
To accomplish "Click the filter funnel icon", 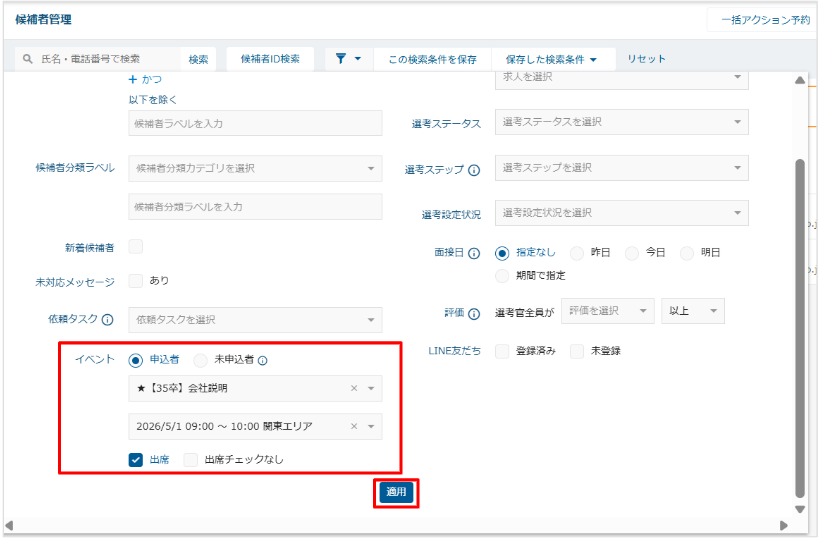I will click(x=341, y=59).
